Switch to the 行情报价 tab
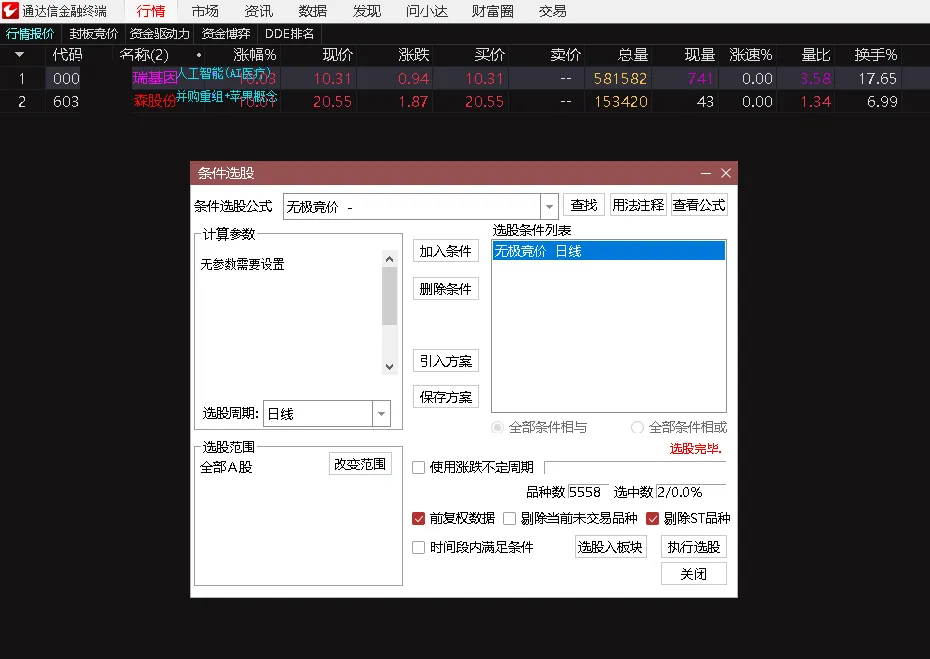Viewport: 930px width, 659px height. 30,34
